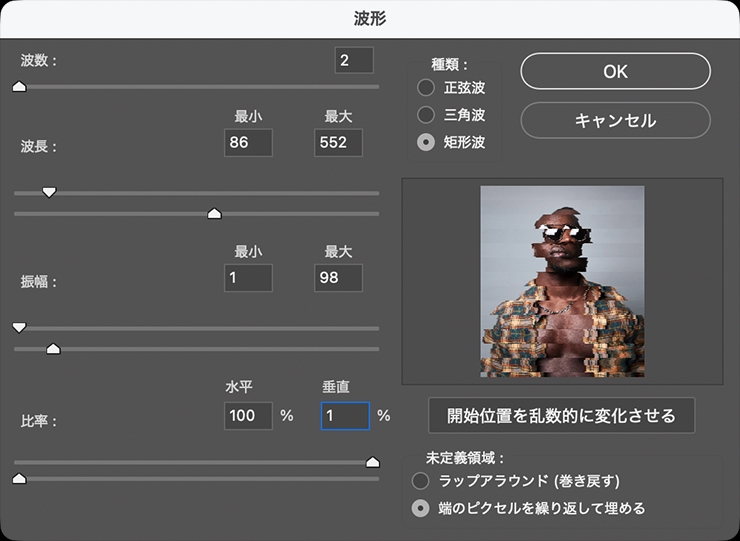Select the 三角波 wave type
This screenshot has width=740, height=541.
(x=426, y=115)
